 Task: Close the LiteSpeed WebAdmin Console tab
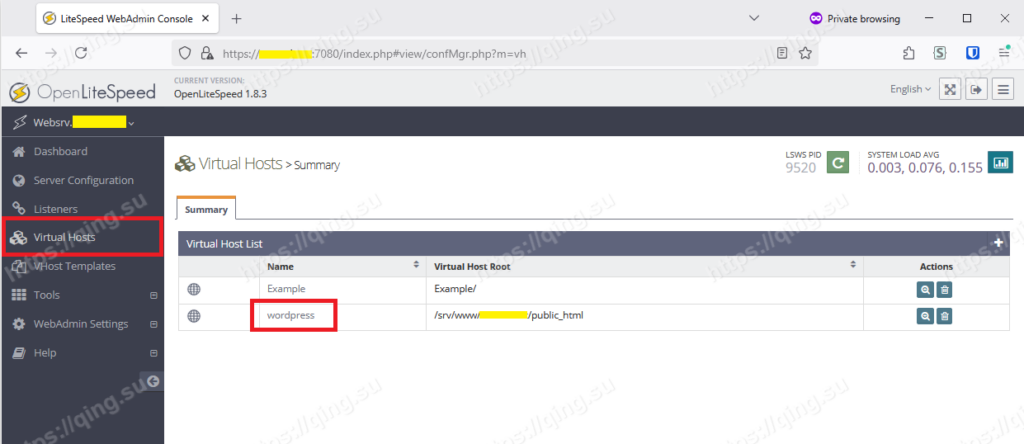206,19
